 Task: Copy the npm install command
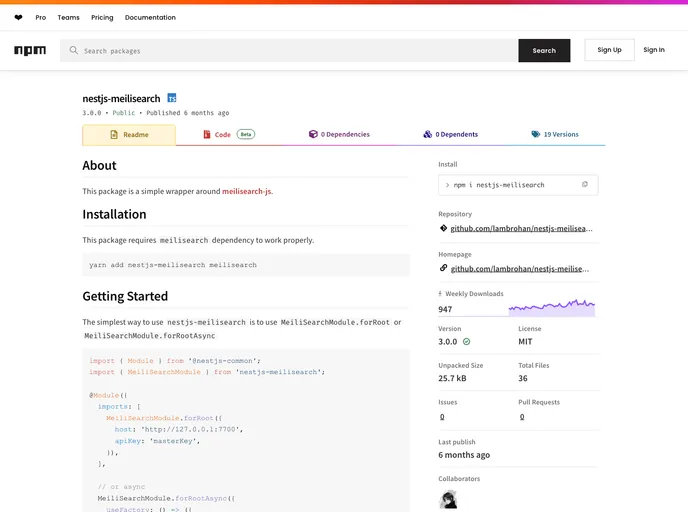pos(585,184)
